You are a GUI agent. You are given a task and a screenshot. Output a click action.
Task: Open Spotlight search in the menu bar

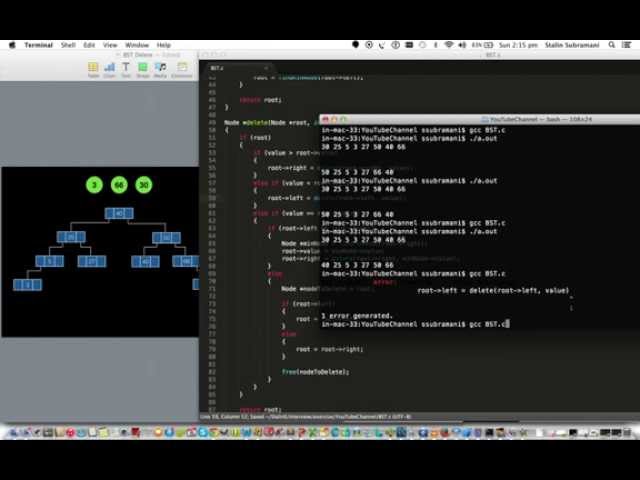click(611, 45)
